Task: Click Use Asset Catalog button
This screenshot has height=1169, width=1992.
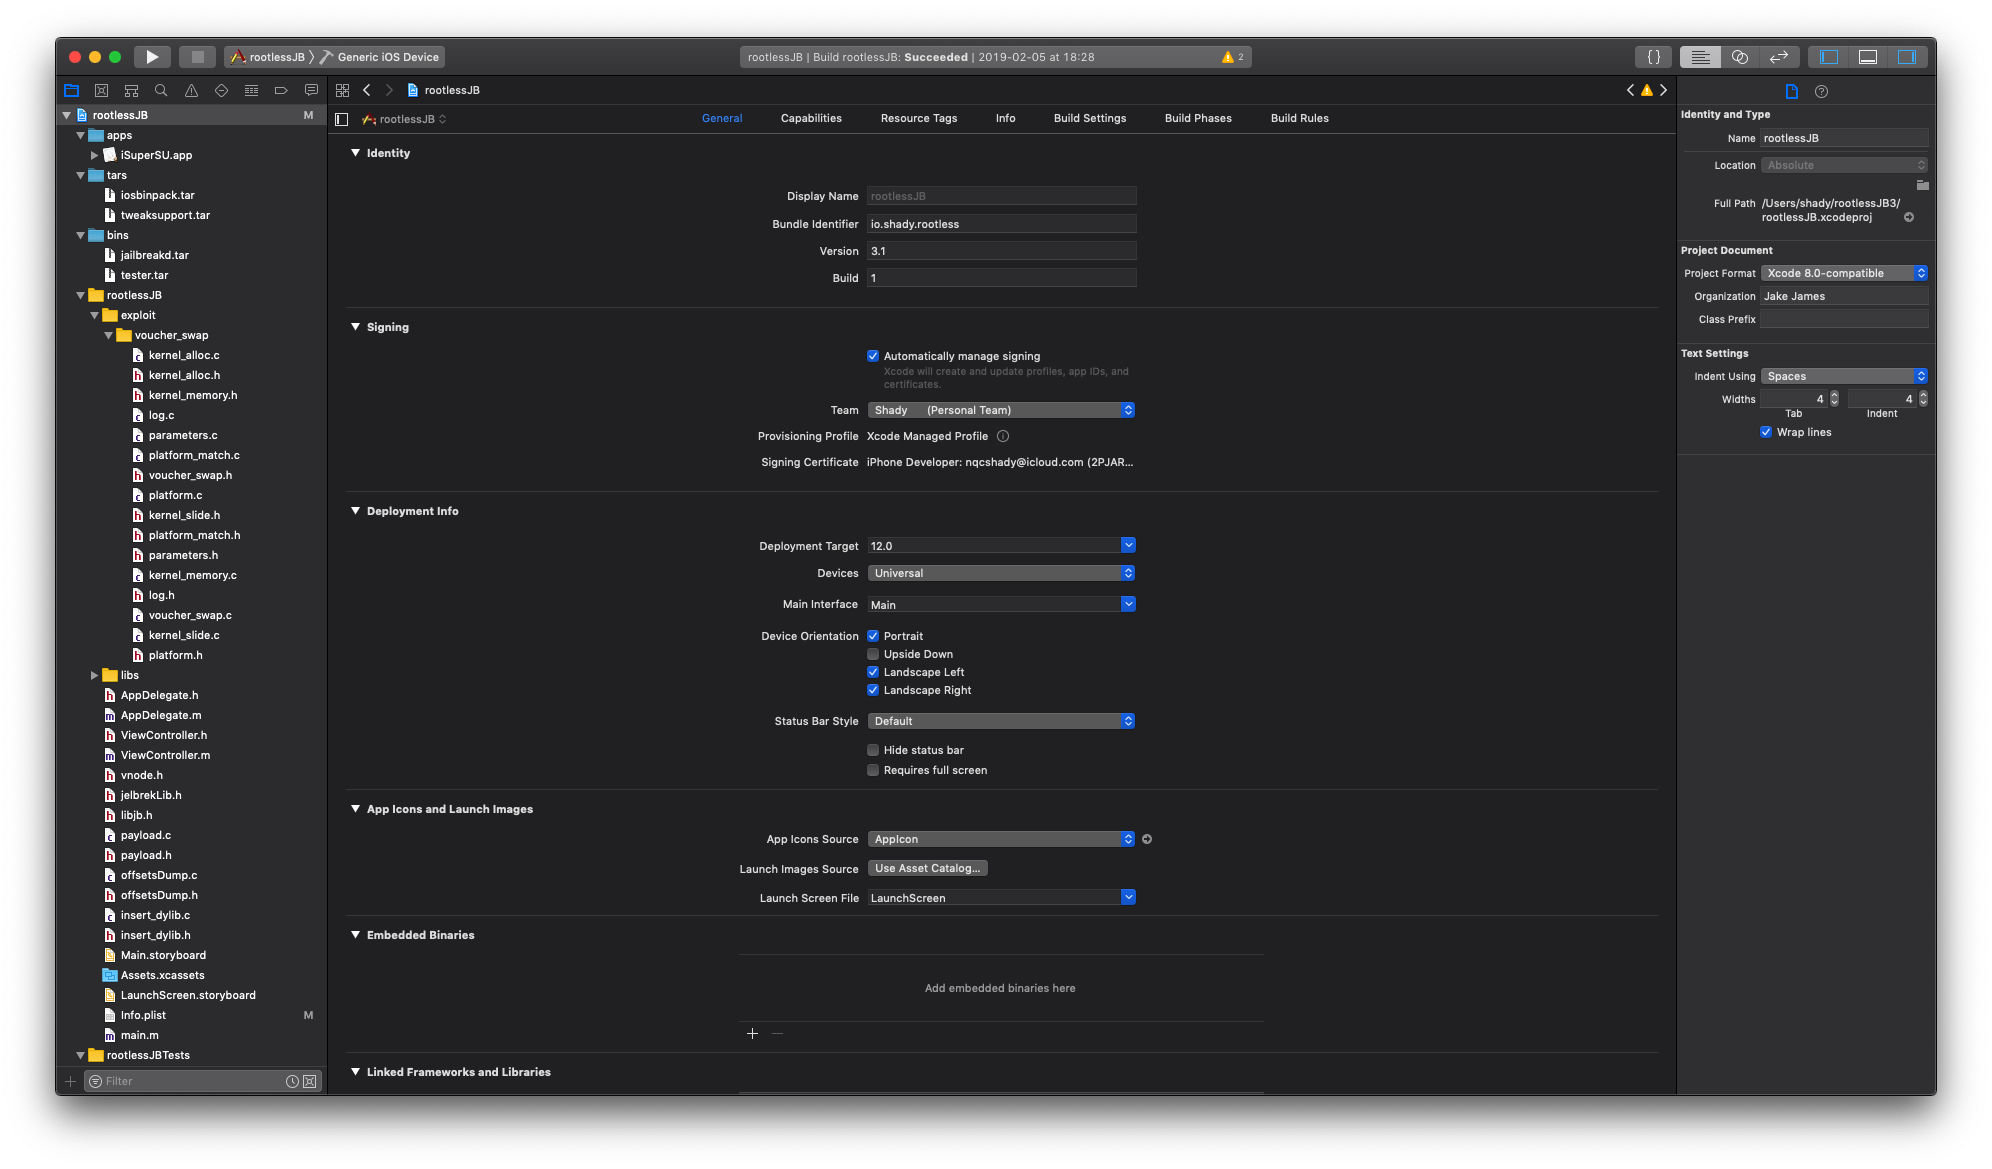Action: 927,868
